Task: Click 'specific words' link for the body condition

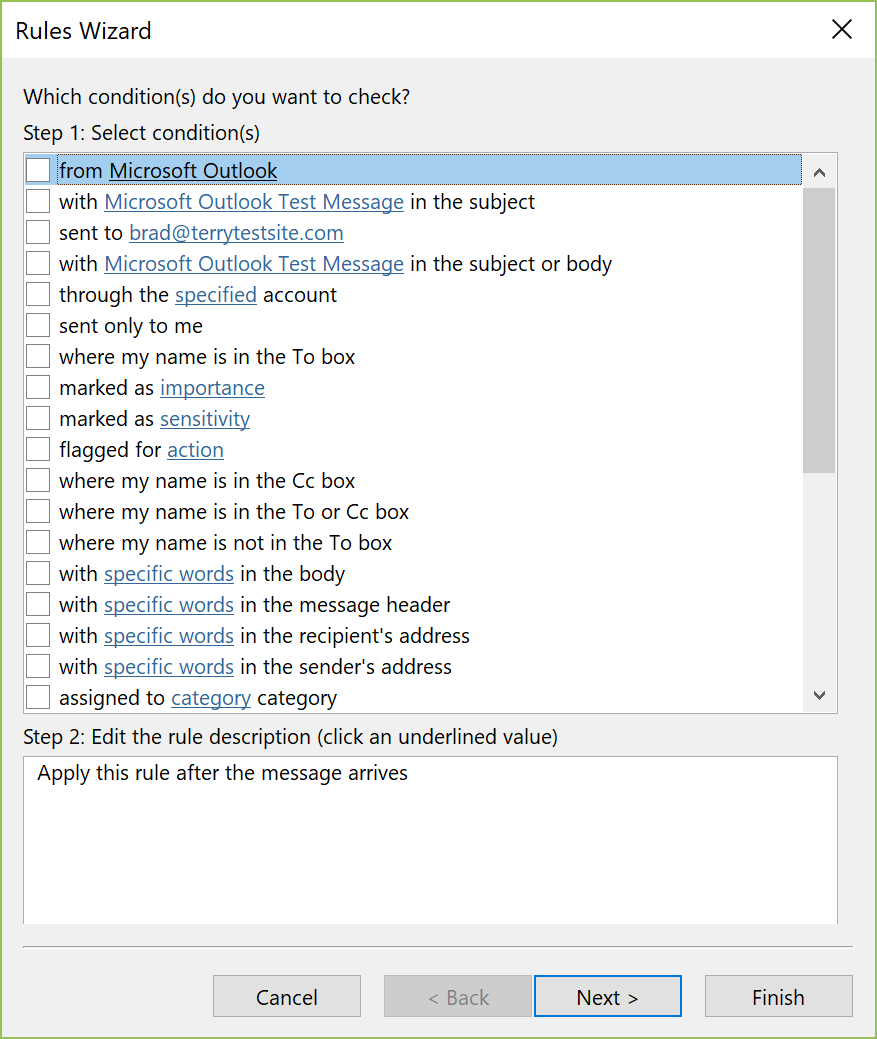Action: (x=169, y=574)
